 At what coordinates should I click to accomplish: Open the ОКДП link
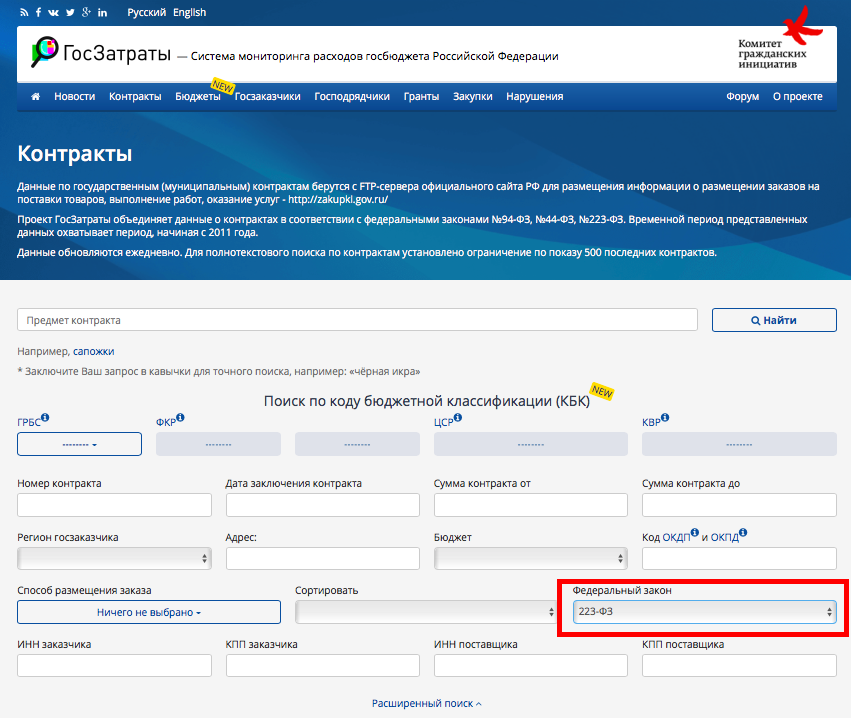click(x=676, y=537)
